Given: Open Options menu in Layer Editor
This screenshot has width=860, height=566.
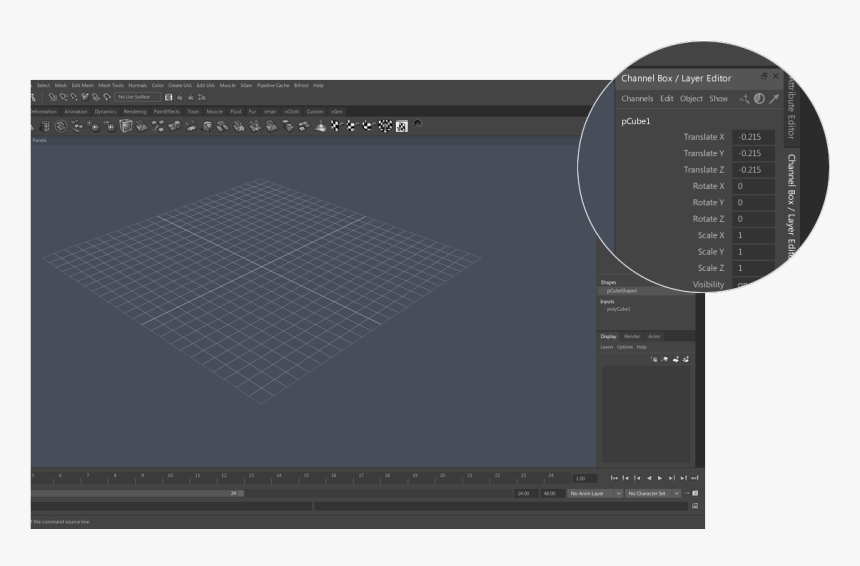Looking at the screenshot, I should click(625, 347).
